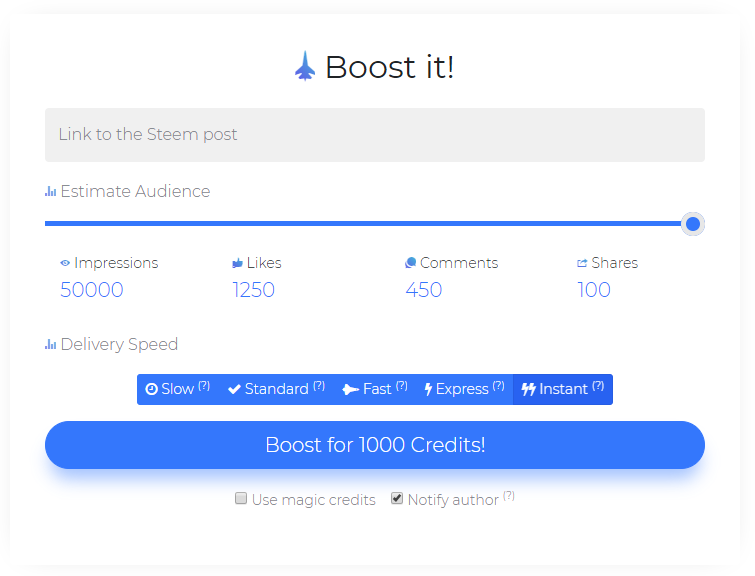This screenshot has height=576, width=755.
Task: Click the Estimate Audience slider handle
Action: click(693, 223)
